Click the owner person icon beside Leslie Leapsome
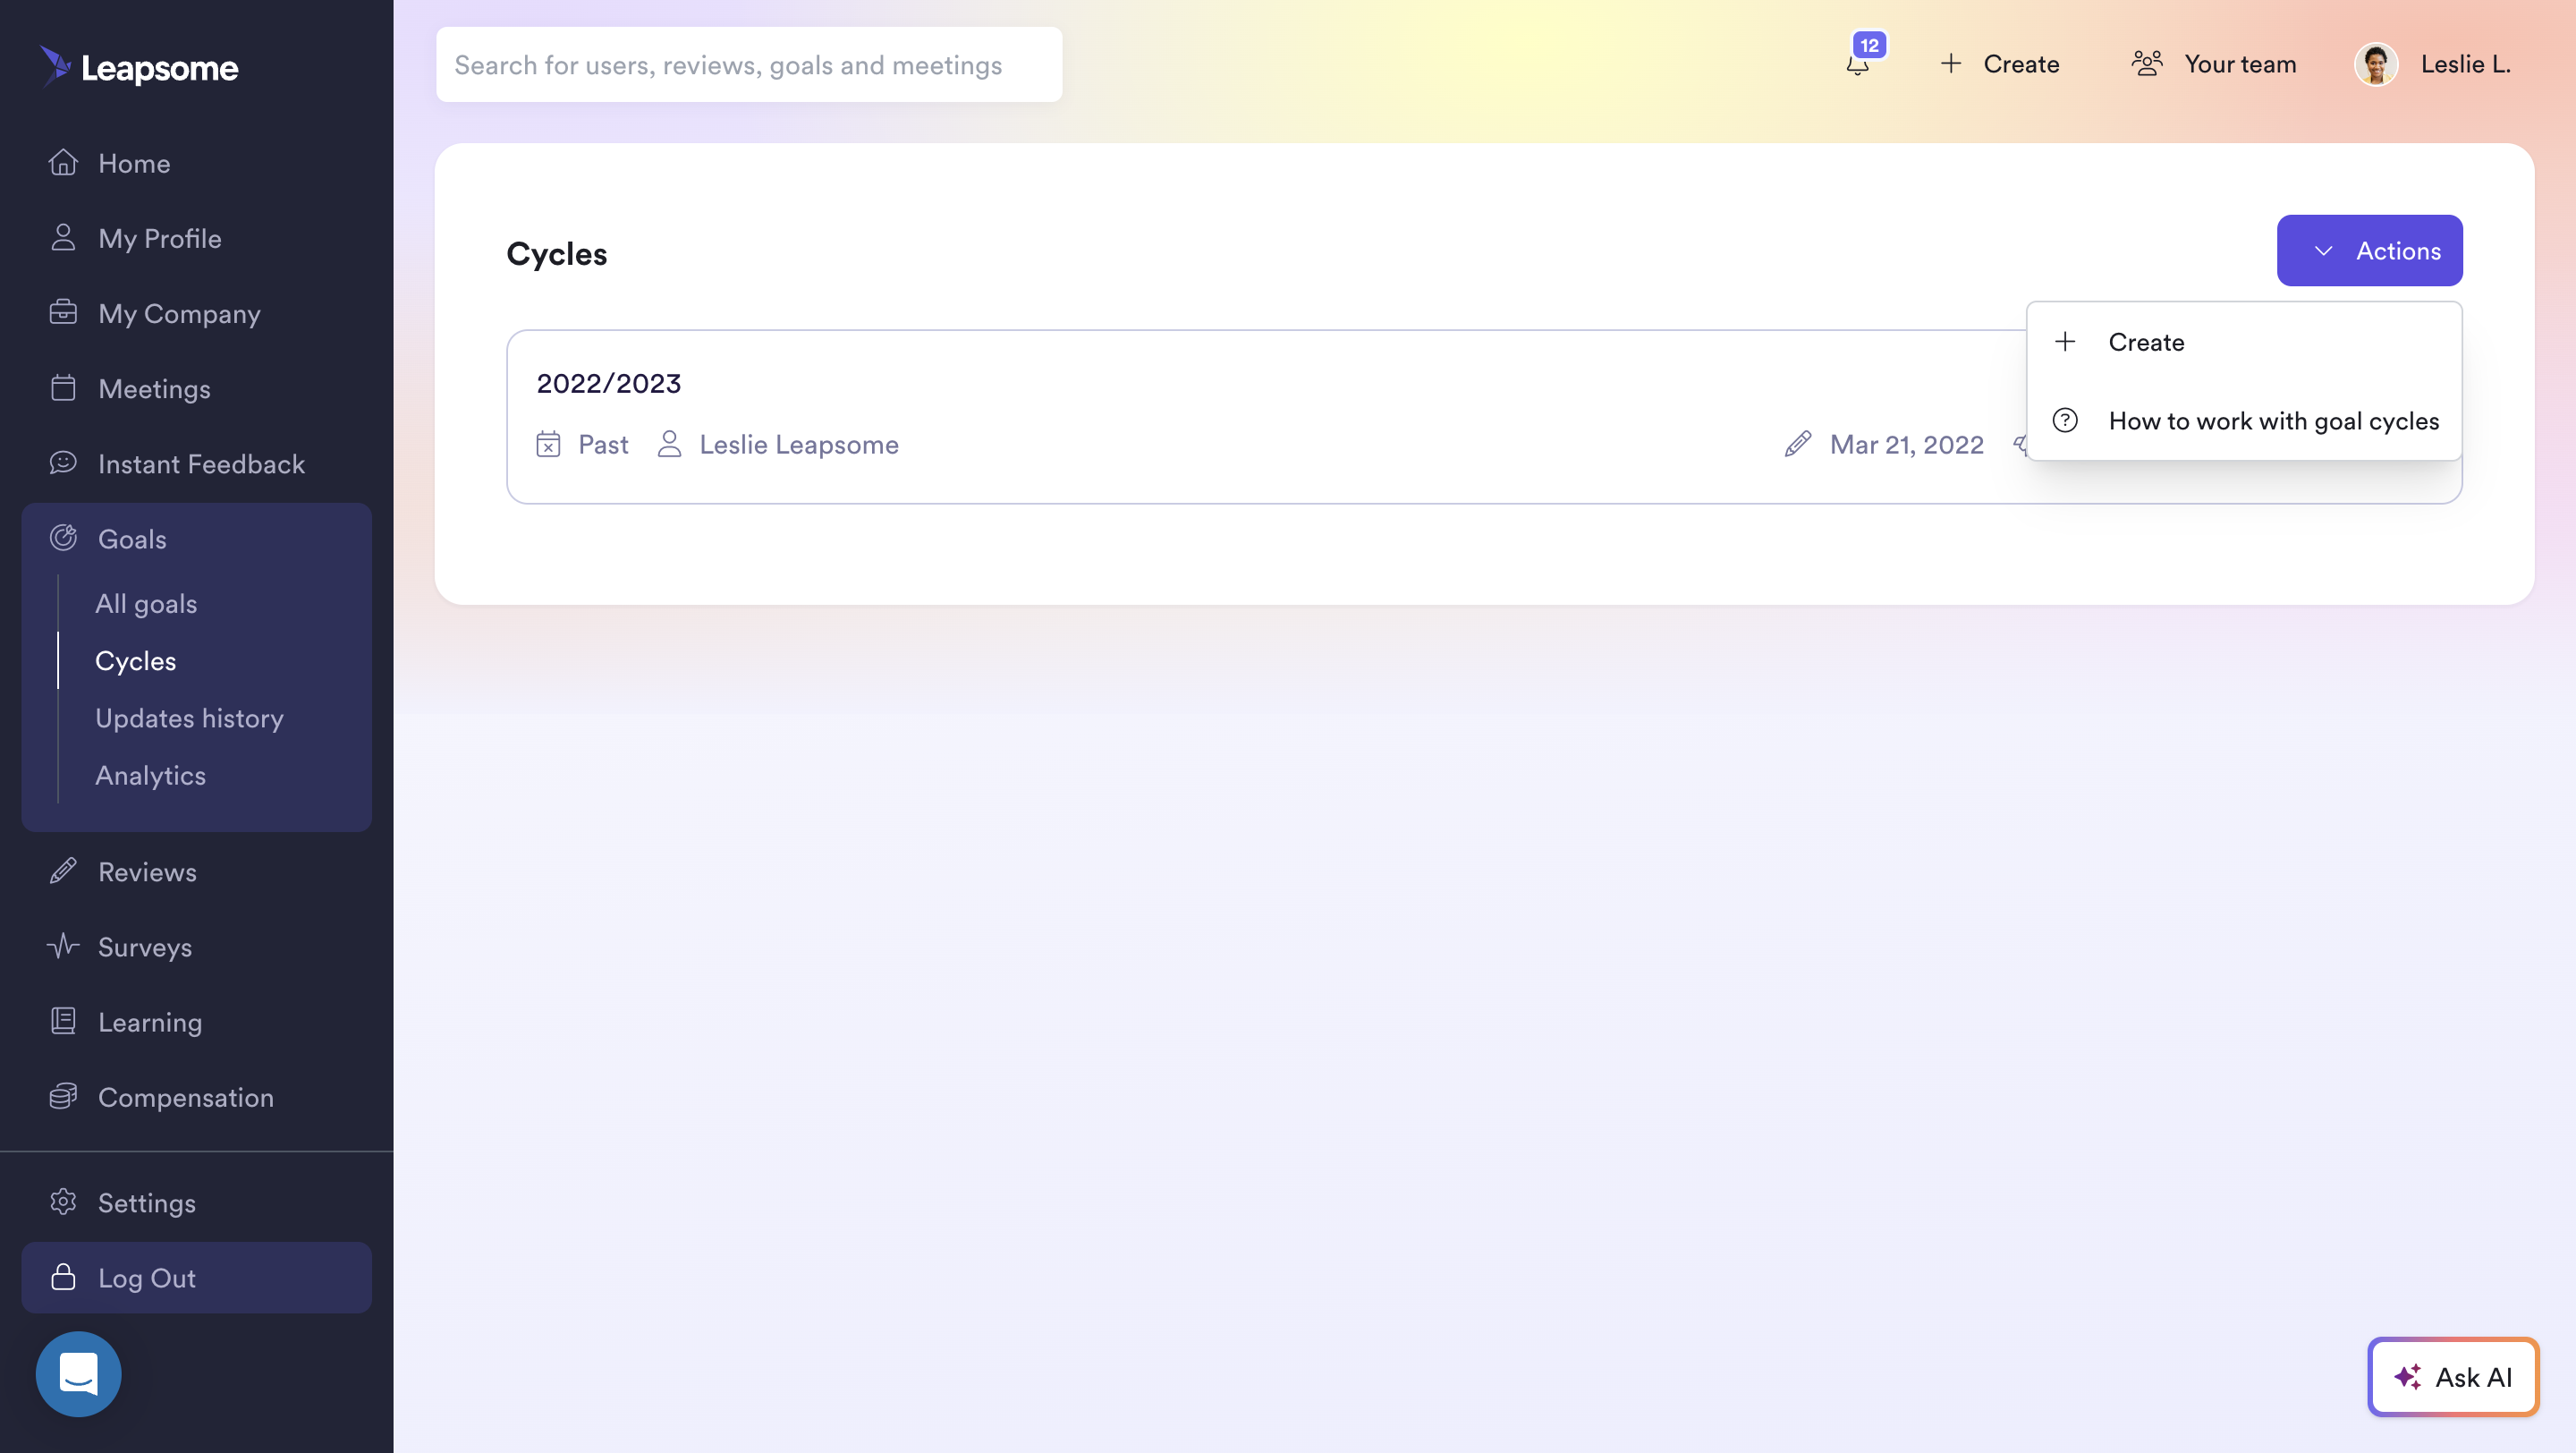Image resolution: width=2576 pixels, height=1453 pixels. point(669,444)
